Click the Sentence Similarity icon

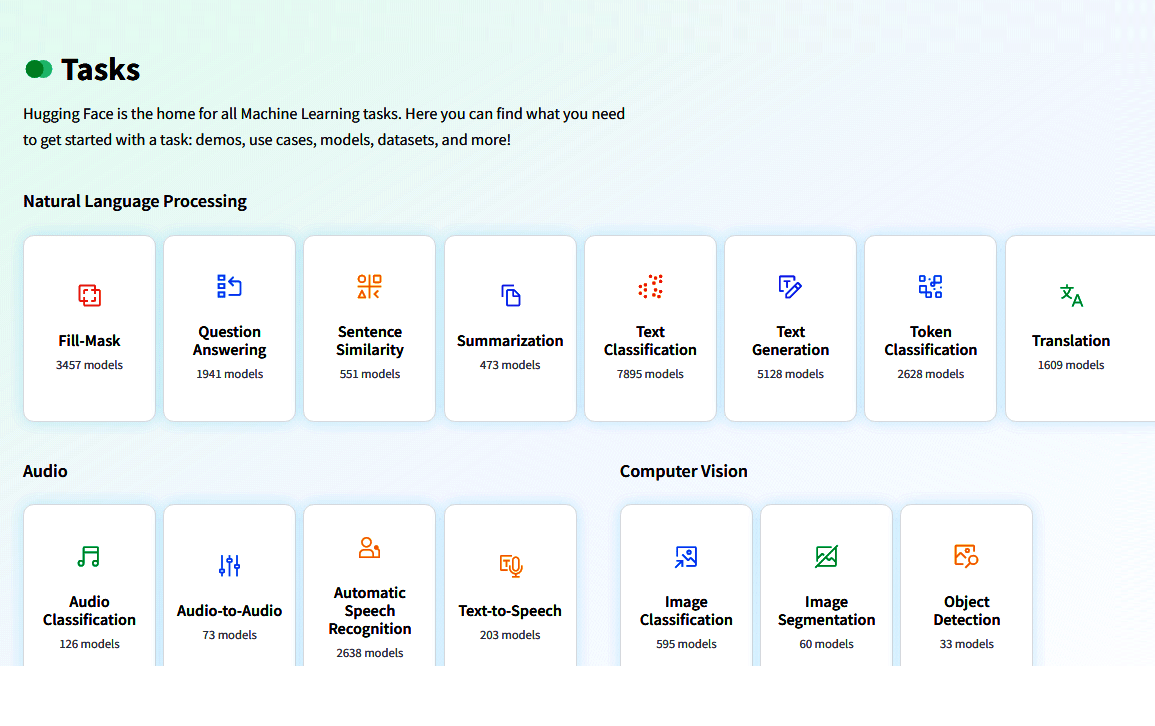(370, 287)
